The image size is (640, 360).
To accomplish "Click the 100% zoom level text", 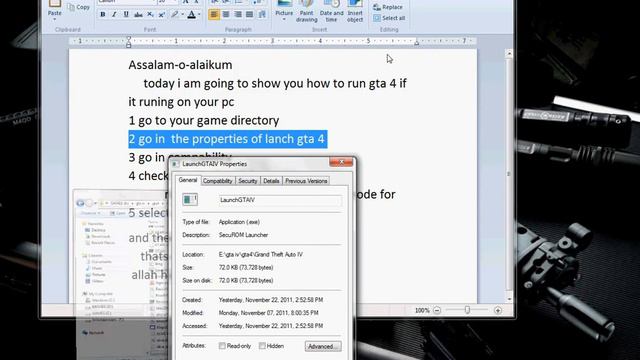I will coord(422,311).
